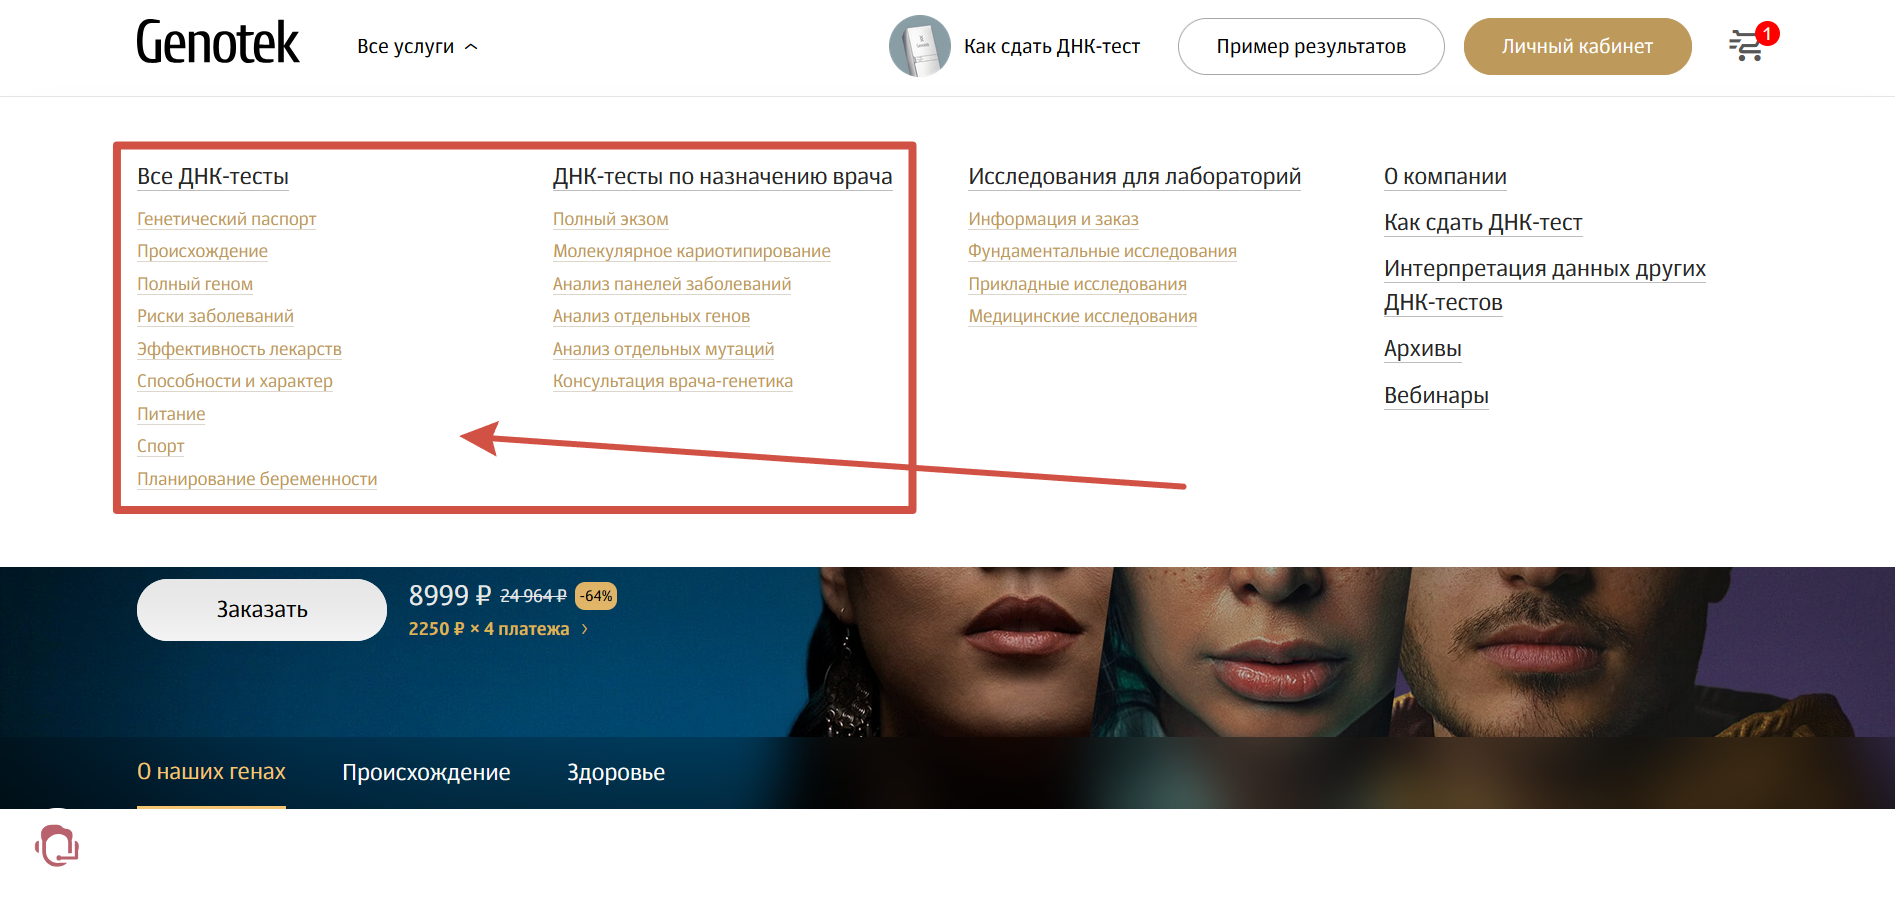Screen dimensions: 1895x910
Task: Open Исследования для лабораторий heading
Action: (x=1135, y=177)
